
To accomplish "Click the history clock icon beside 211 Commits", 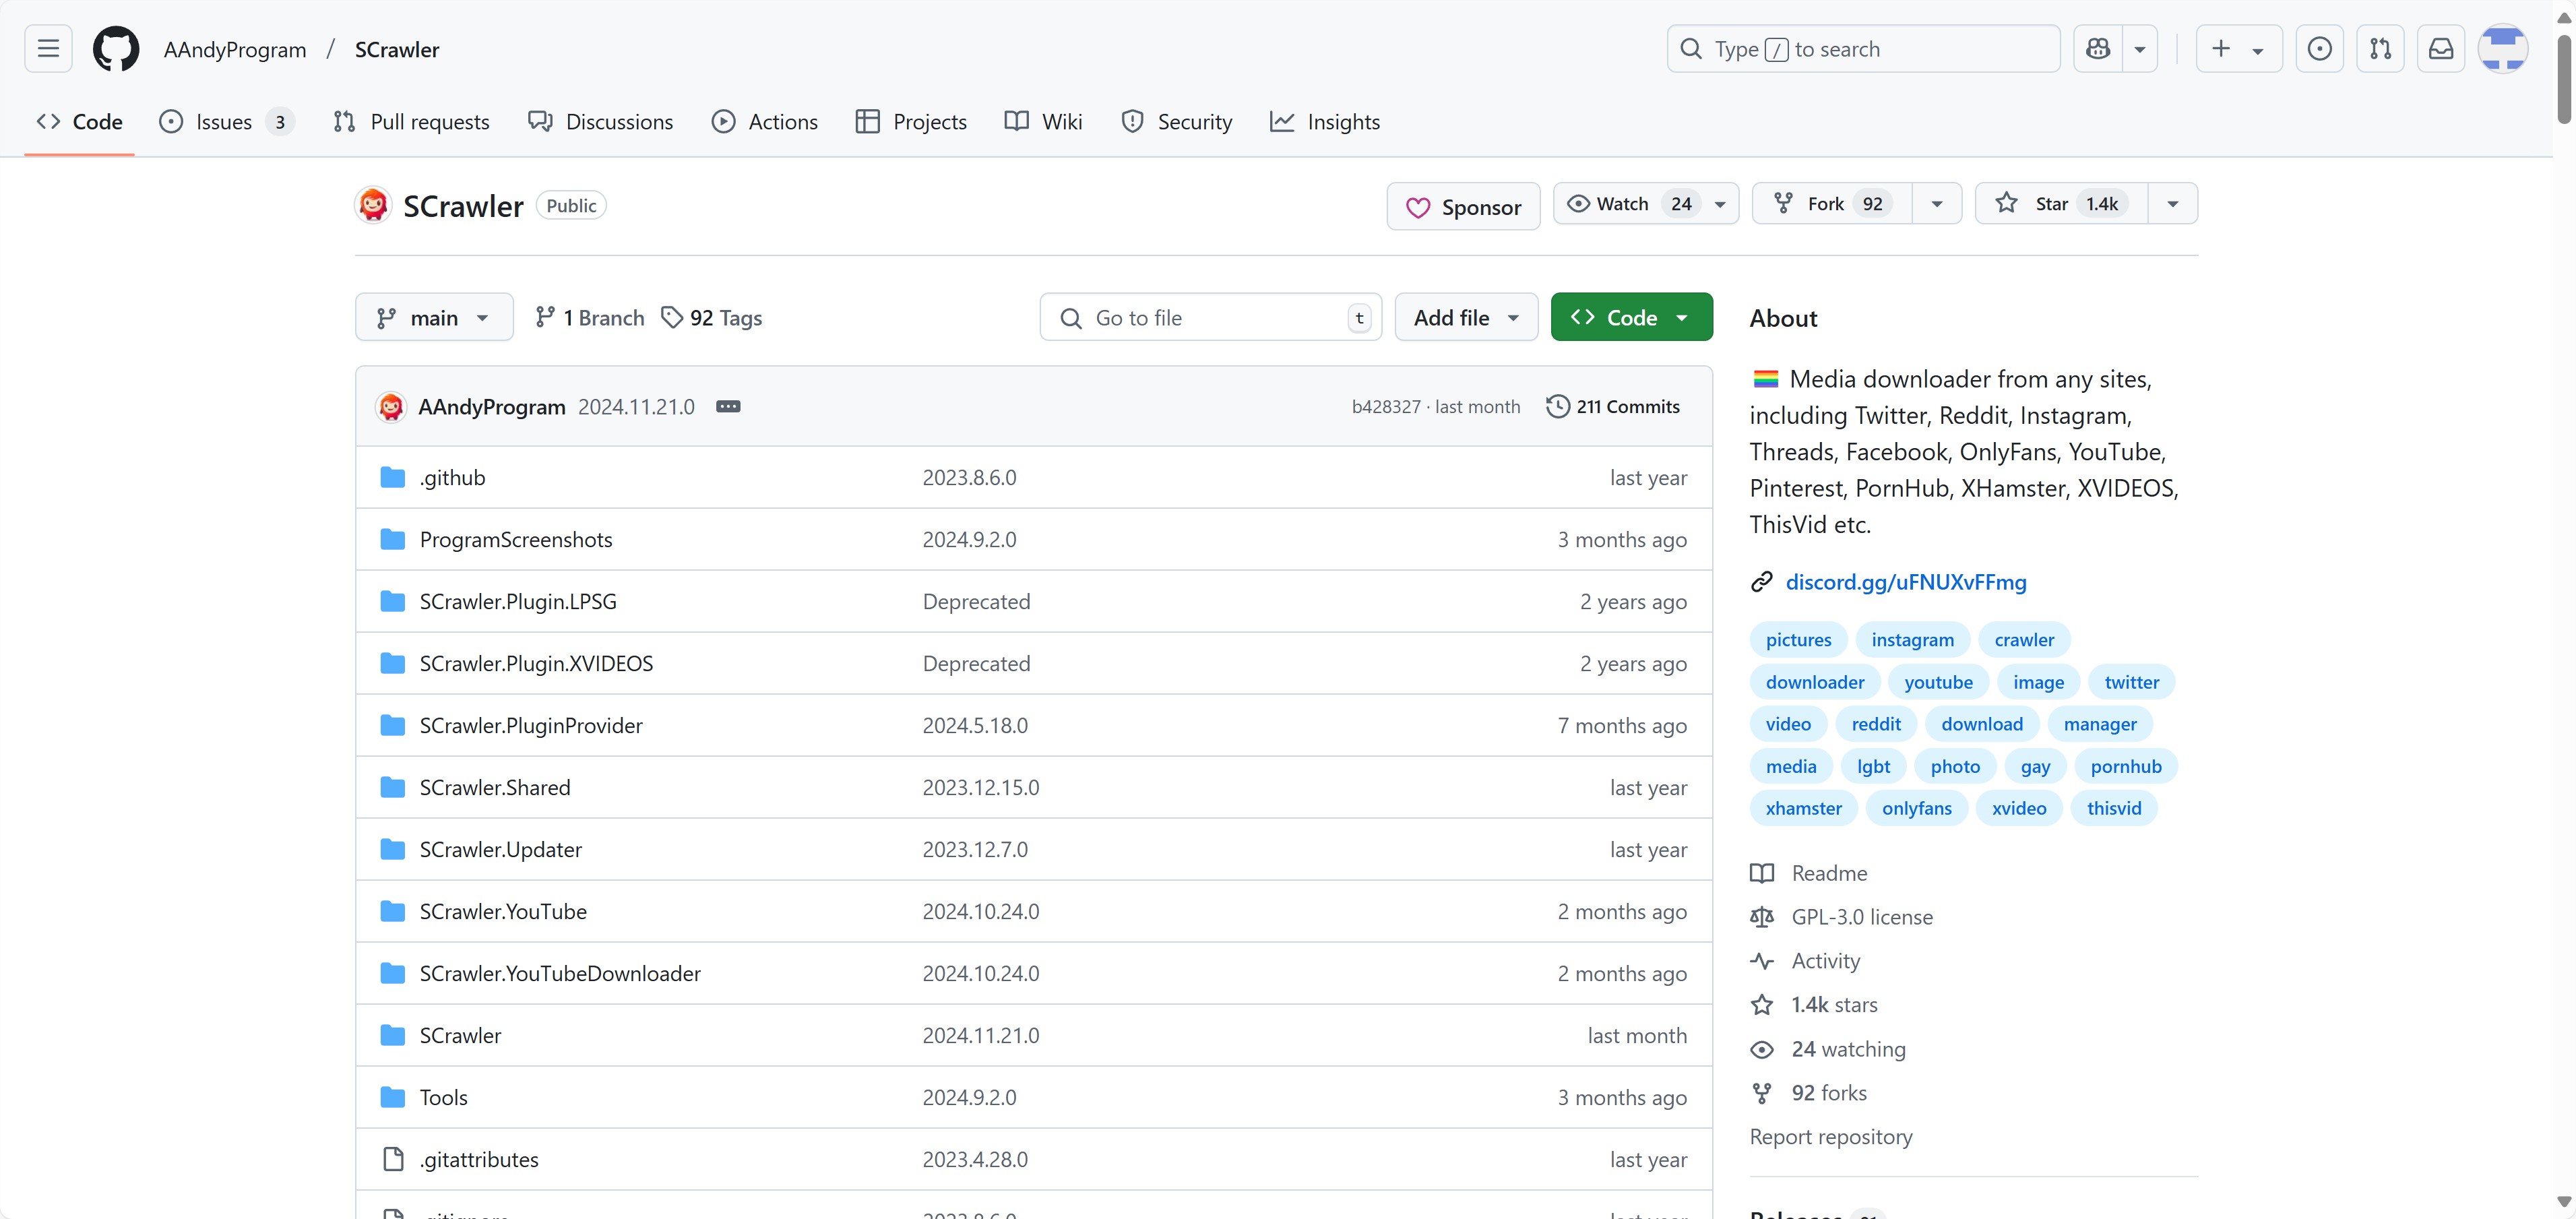I will point(1558,407).
